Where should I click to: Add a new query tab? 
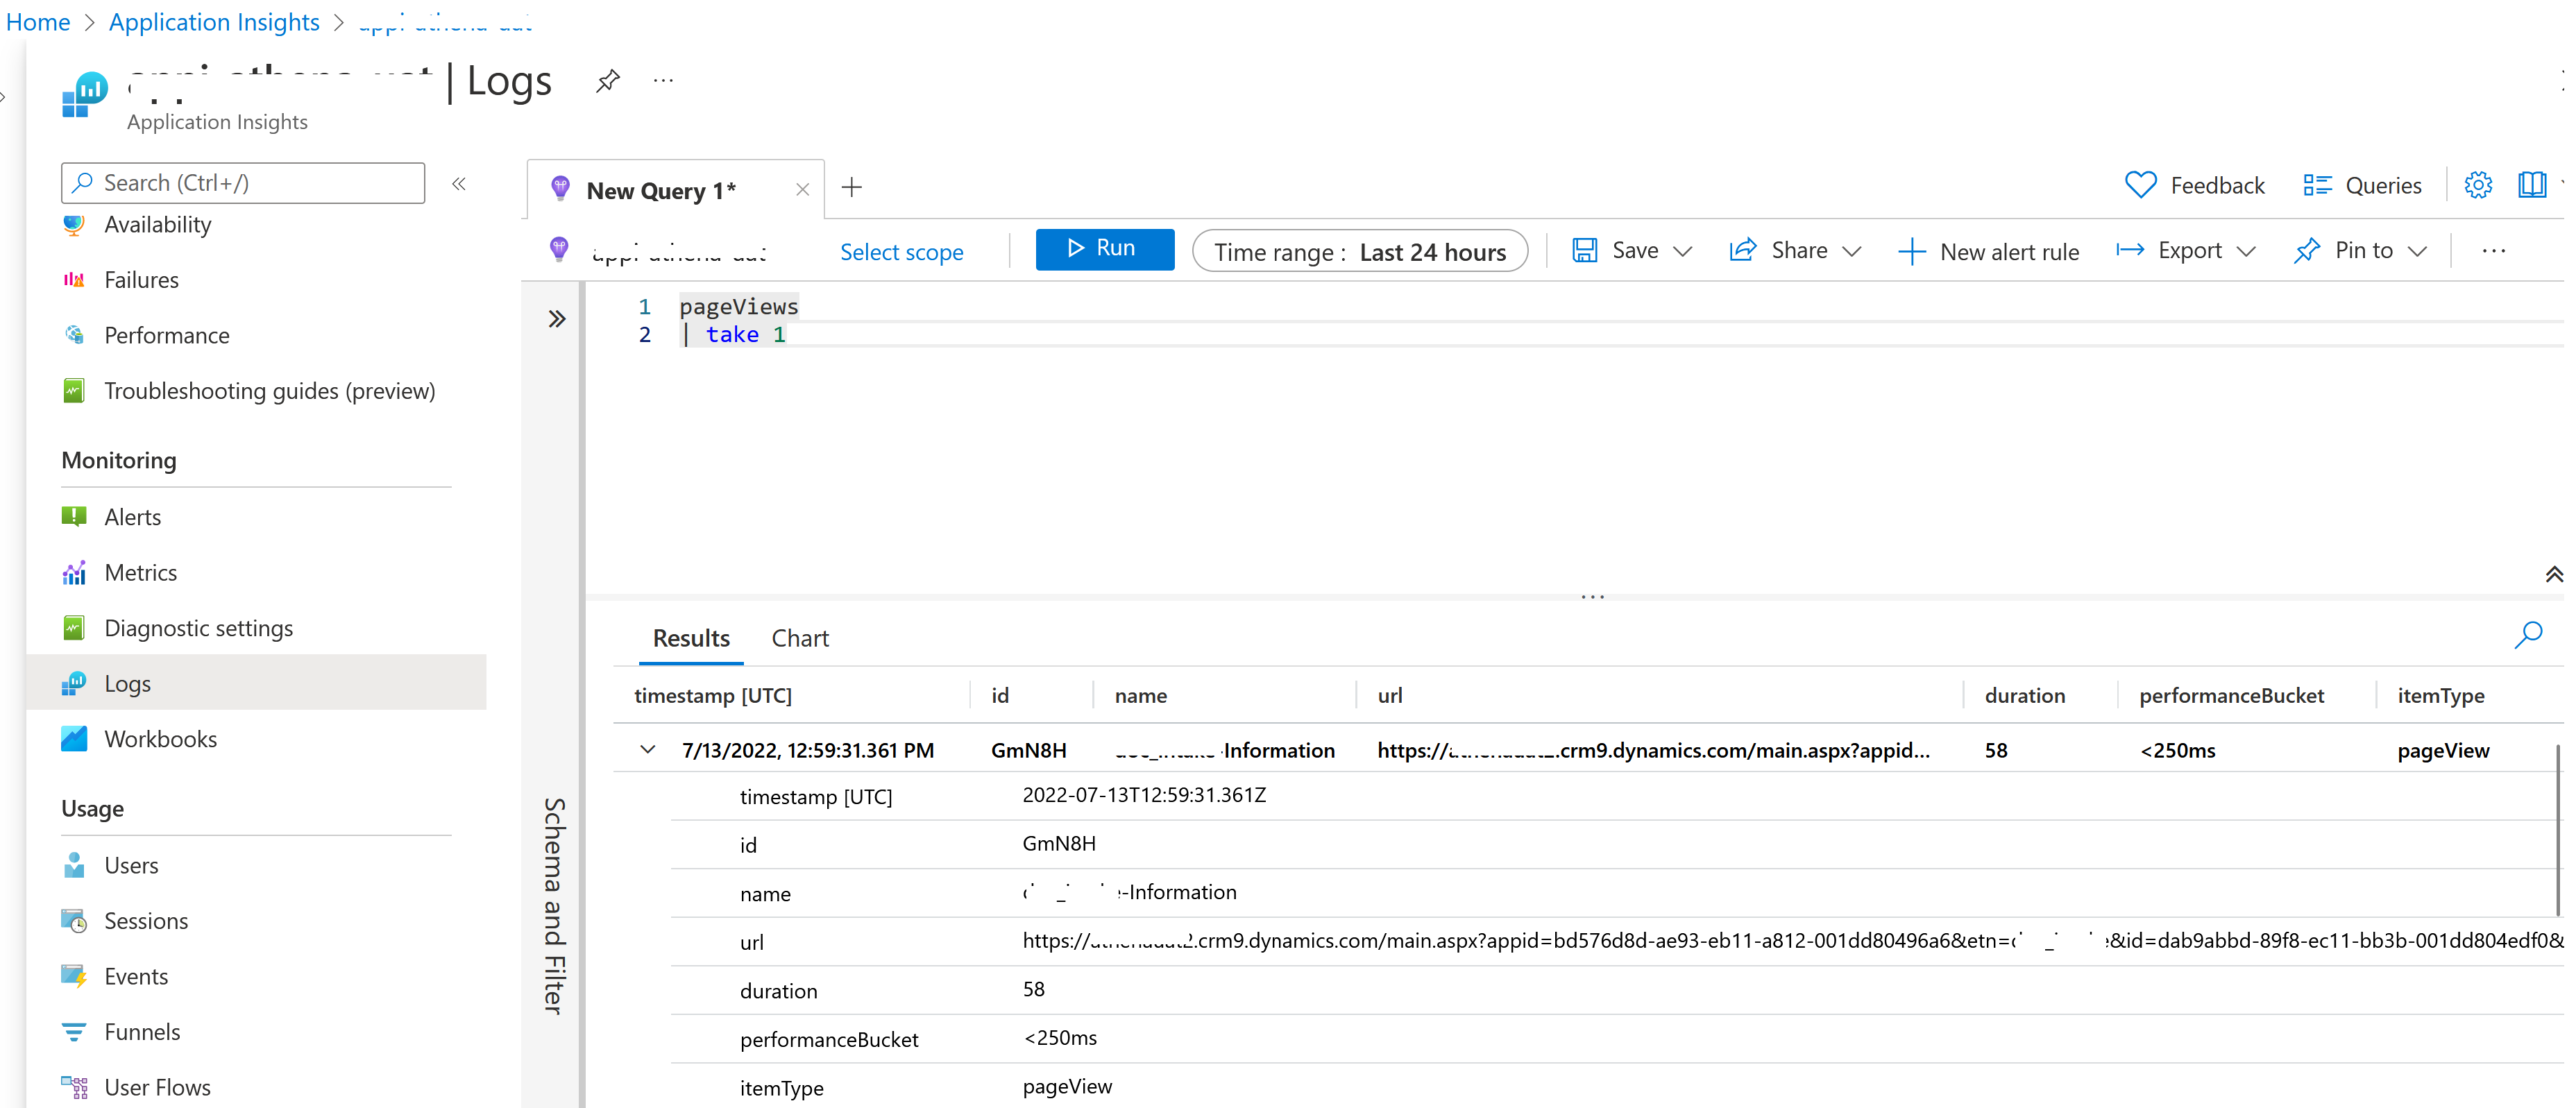pyautogui.click(x=852, y=188)
